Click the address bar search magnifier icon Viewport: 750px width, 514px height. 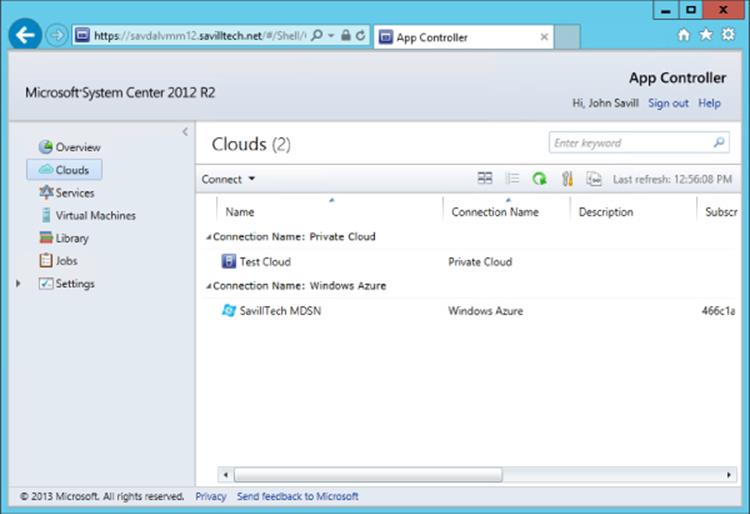[316, 35]
